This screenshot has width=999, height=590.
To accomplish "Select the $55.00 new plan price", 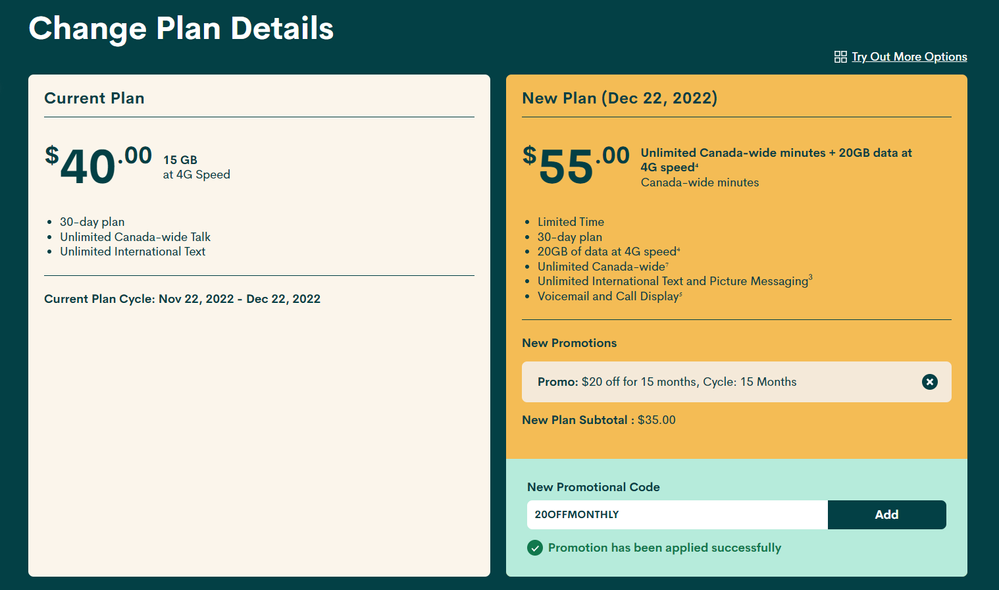I will click(576, 165).
